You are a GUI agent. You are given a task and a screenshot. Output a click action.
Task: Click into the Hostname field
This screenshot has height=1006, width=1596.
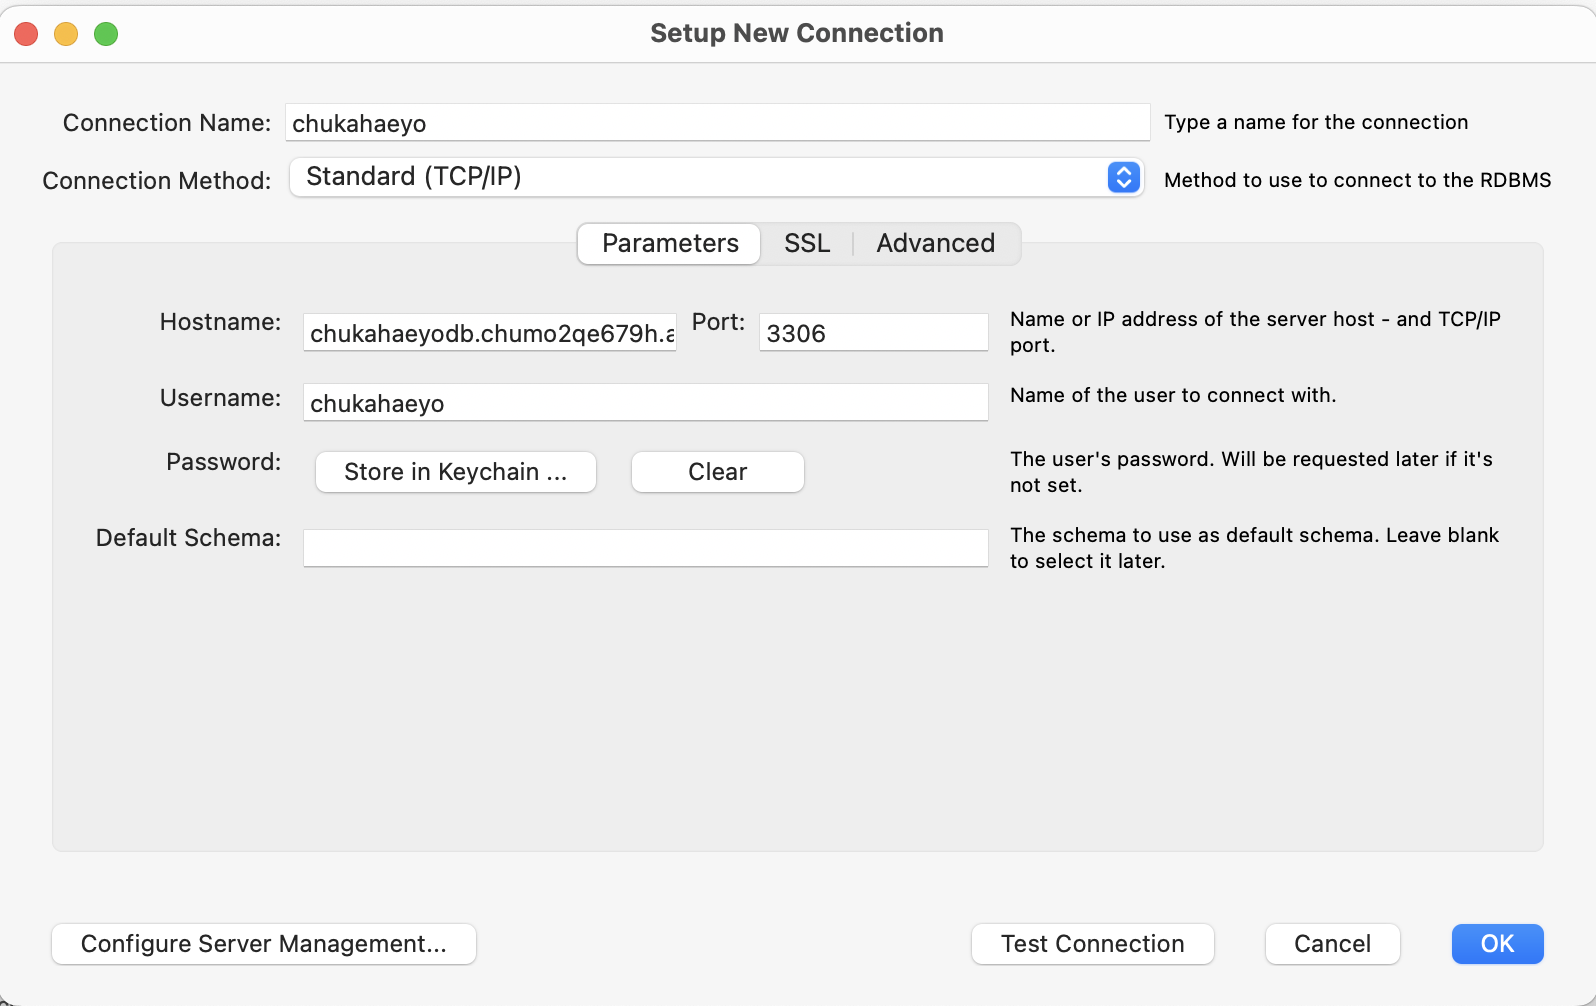[489, 333]
